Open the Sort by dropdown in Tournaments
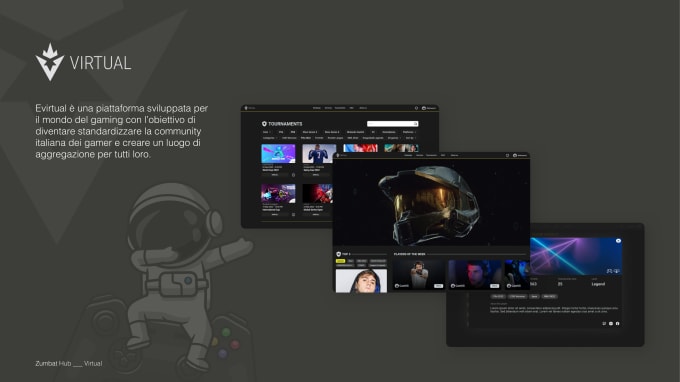The image size is (680, 382). (x=410, y=138)
